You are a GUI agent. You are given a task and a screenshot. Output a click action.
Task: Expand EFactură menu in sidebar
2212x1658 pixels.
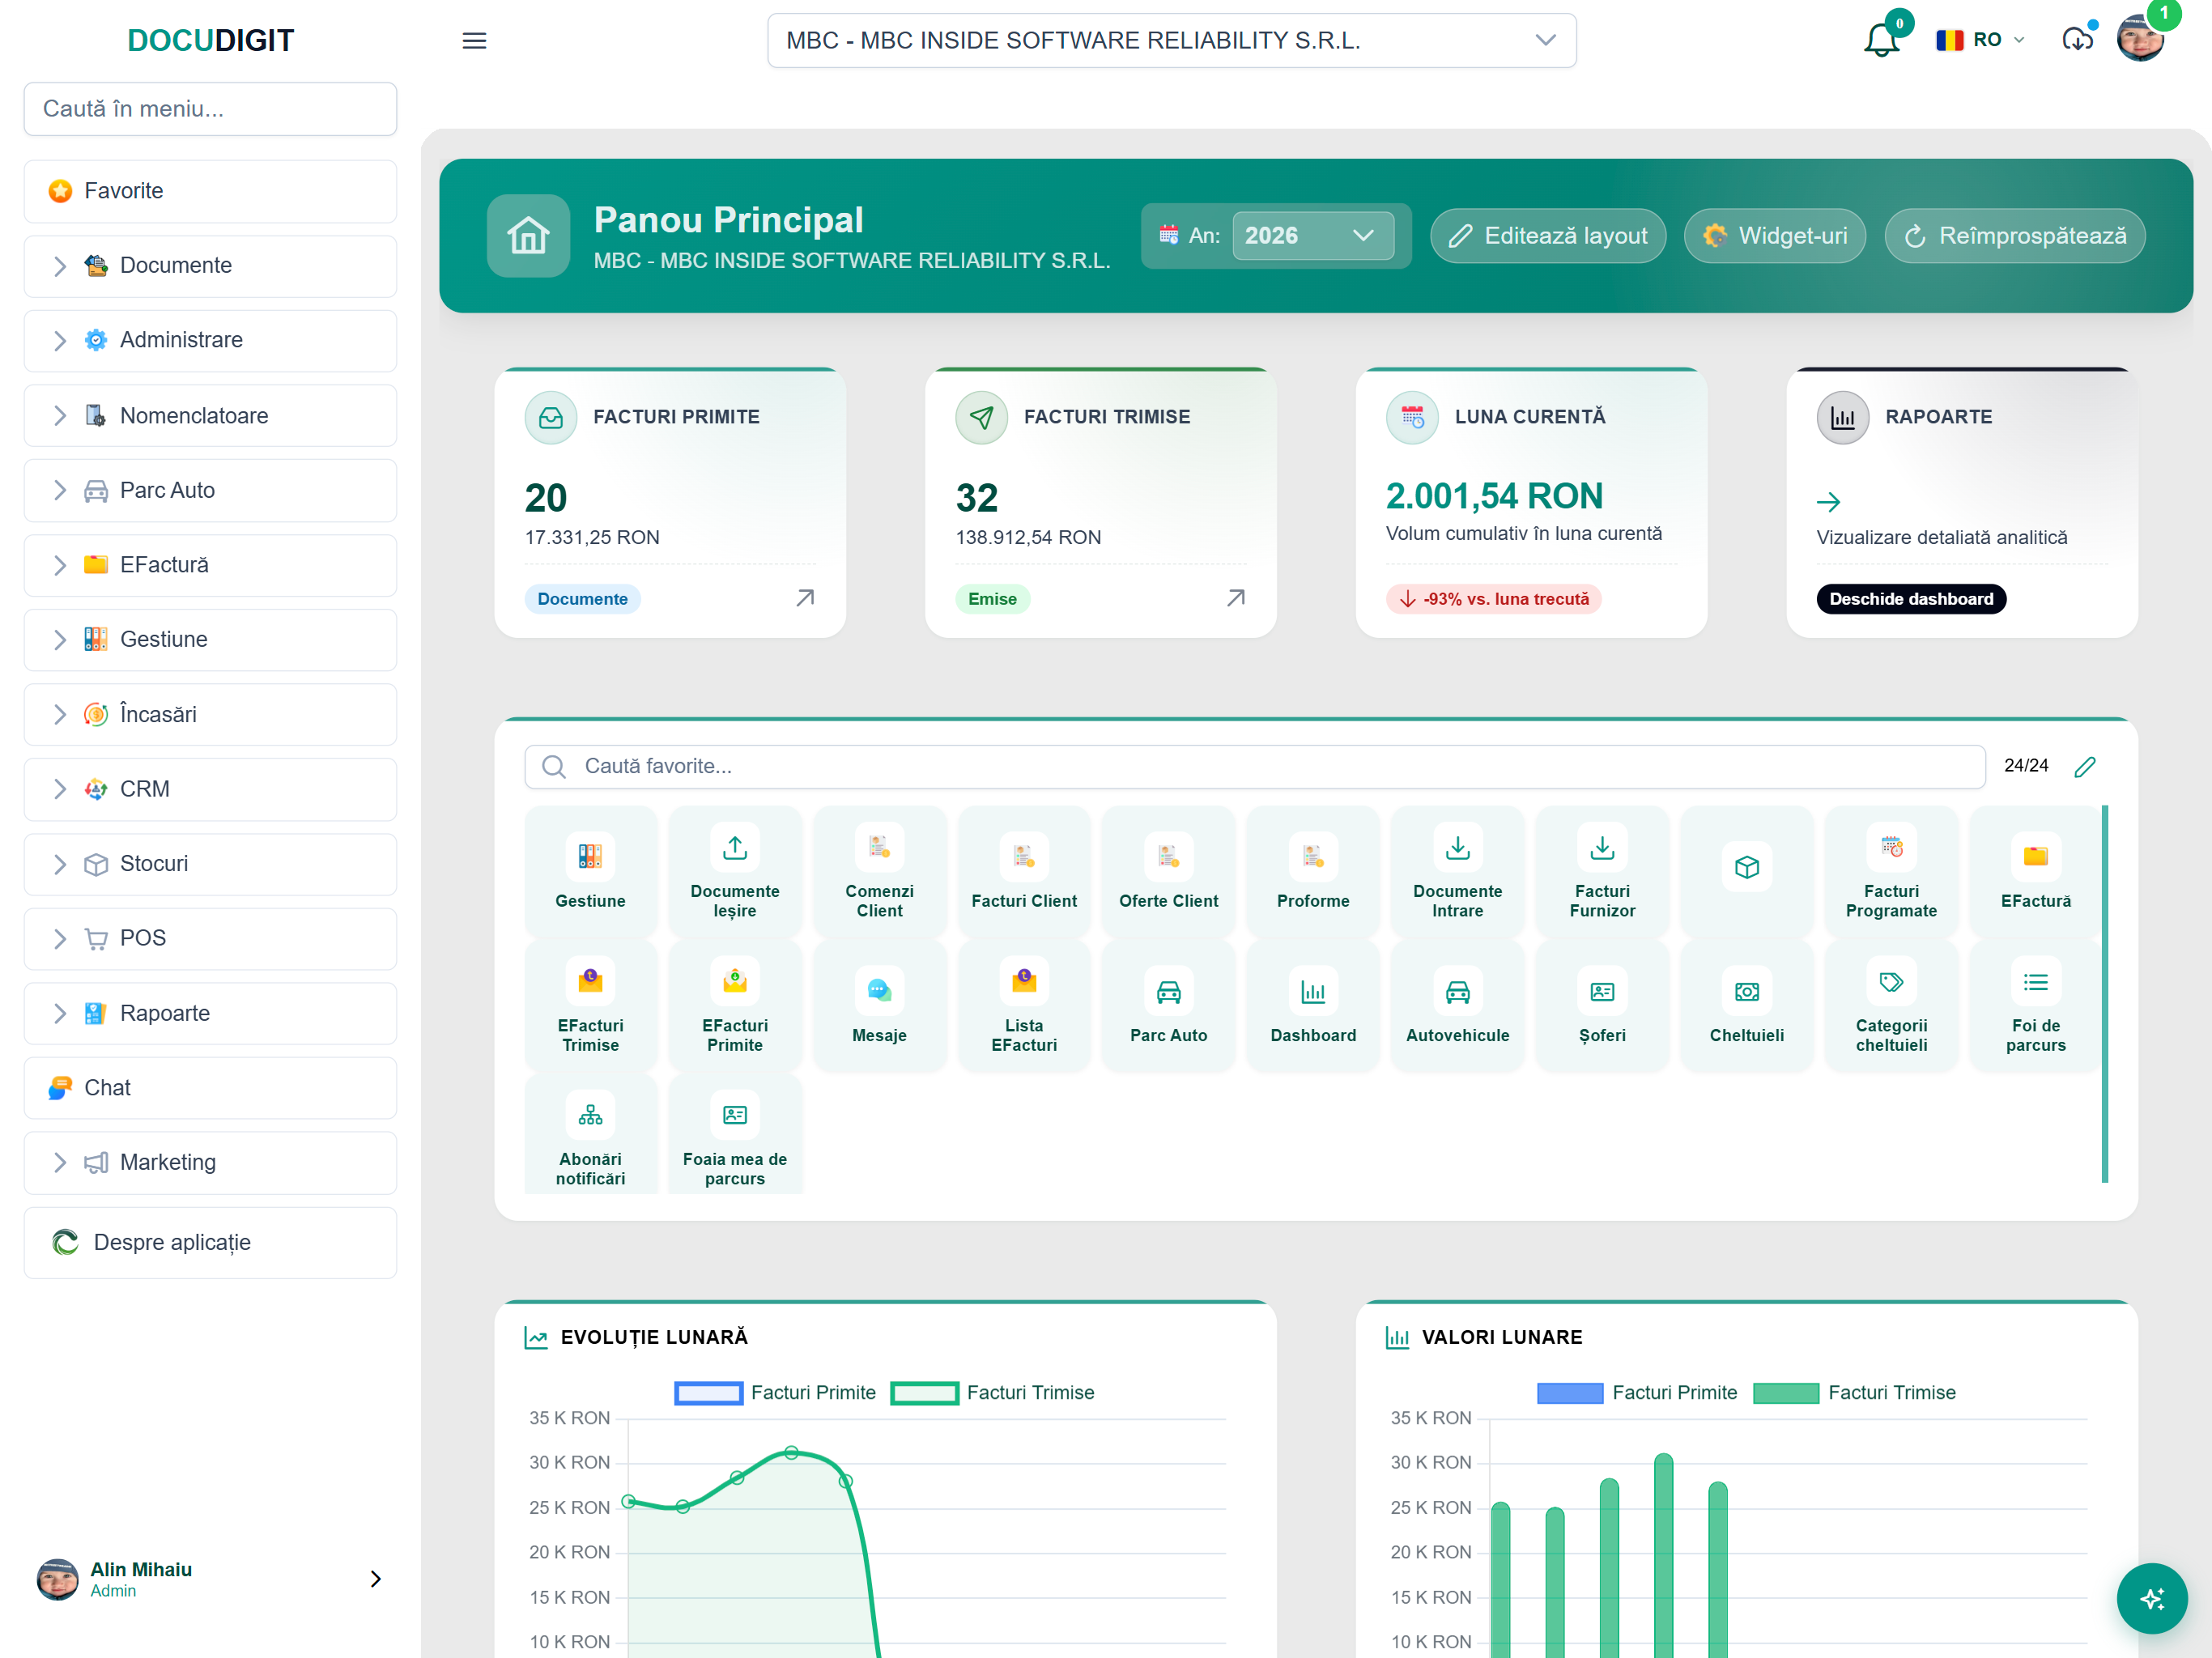pyautogui.click(x=210, y=565)
